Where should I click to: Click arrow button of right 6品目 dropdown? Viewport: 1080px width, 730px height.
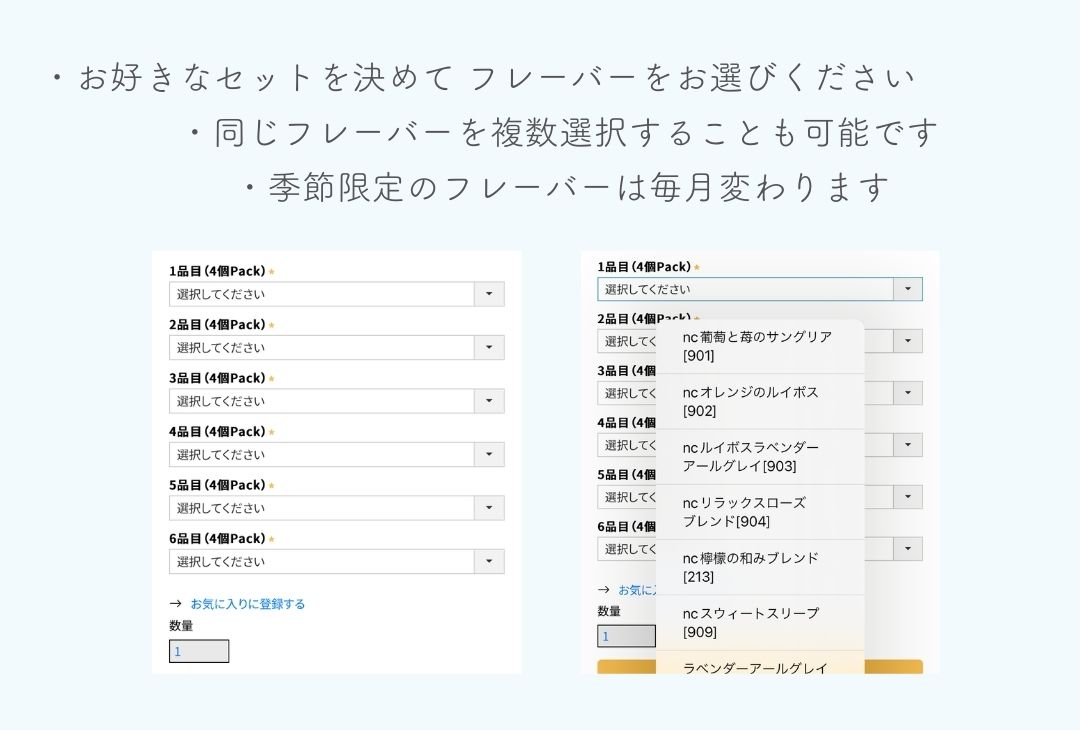pyautogui.click(x=907, y=549)
